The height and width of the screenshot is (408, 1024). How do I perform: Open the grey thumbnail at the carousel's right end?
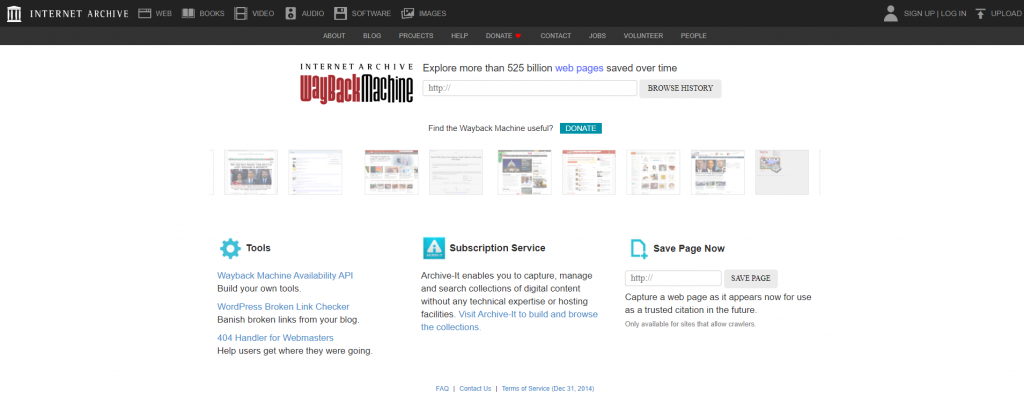(782, 172)
